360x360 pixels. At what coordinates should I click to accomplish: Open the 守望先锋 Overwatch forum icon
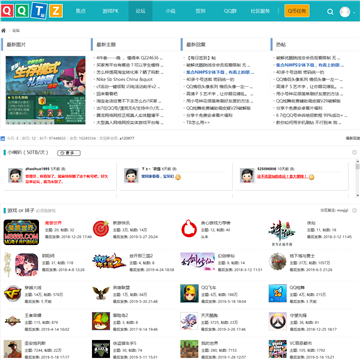tap(278, 321)
